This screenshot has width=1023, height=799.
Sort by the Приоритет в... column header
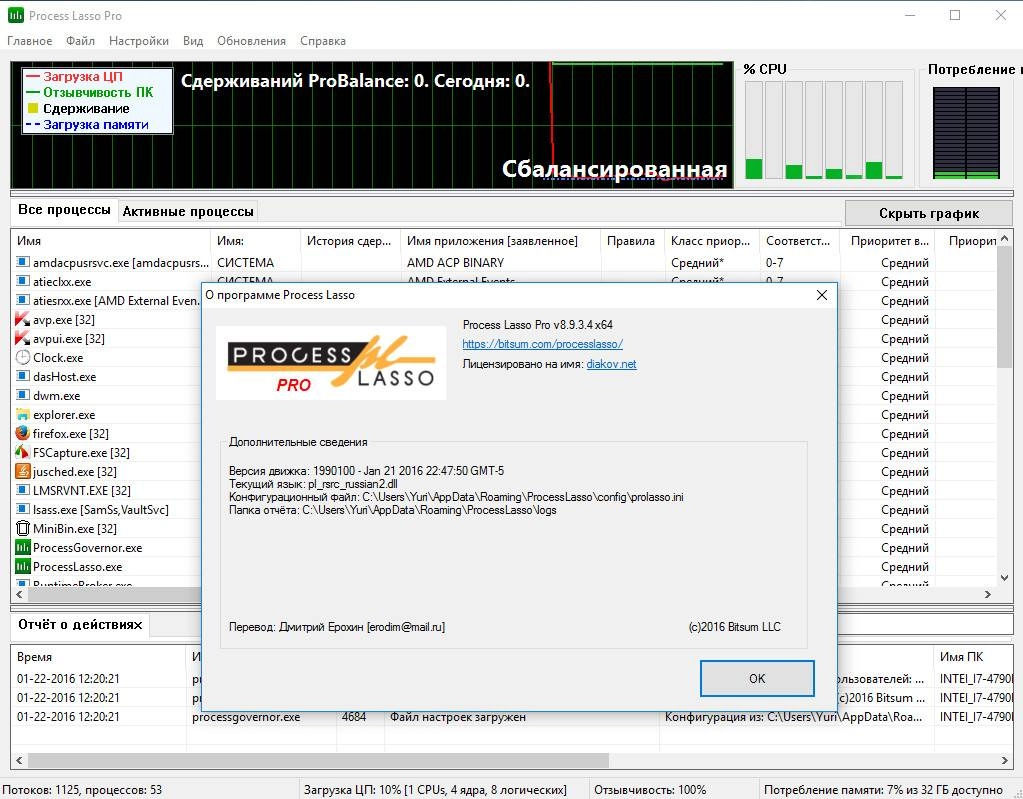click(x=887, y=241)
